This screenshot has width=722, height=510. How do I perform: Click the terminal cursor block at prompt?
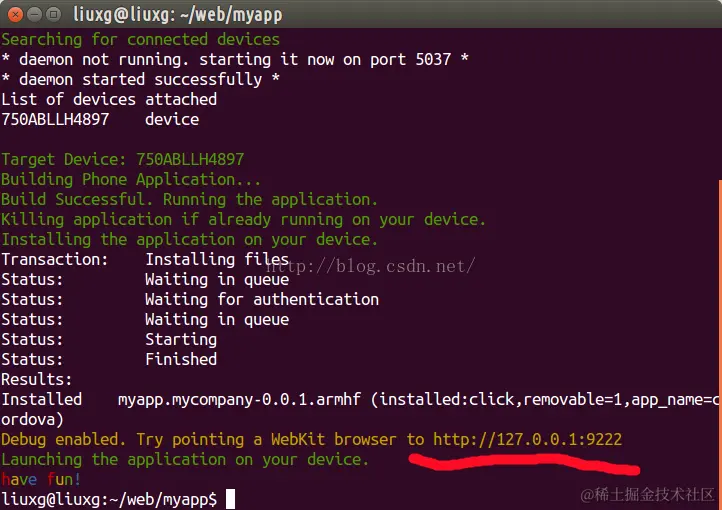pos(230,499)
